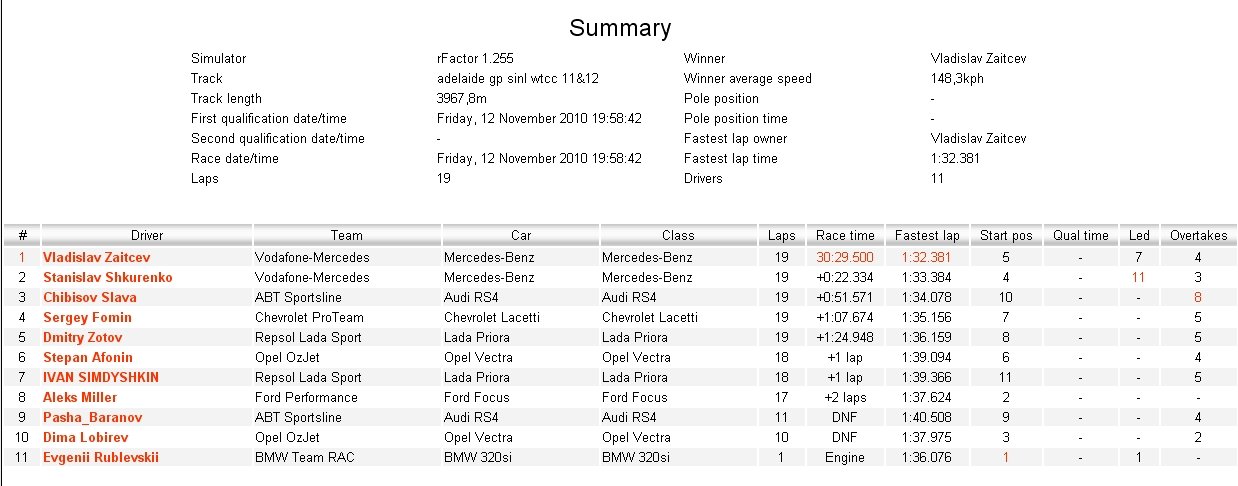This screenshot has width=1238, height=486.
Task: Open Stanislav Shkurenko driver link
Action: coord(107,277)
